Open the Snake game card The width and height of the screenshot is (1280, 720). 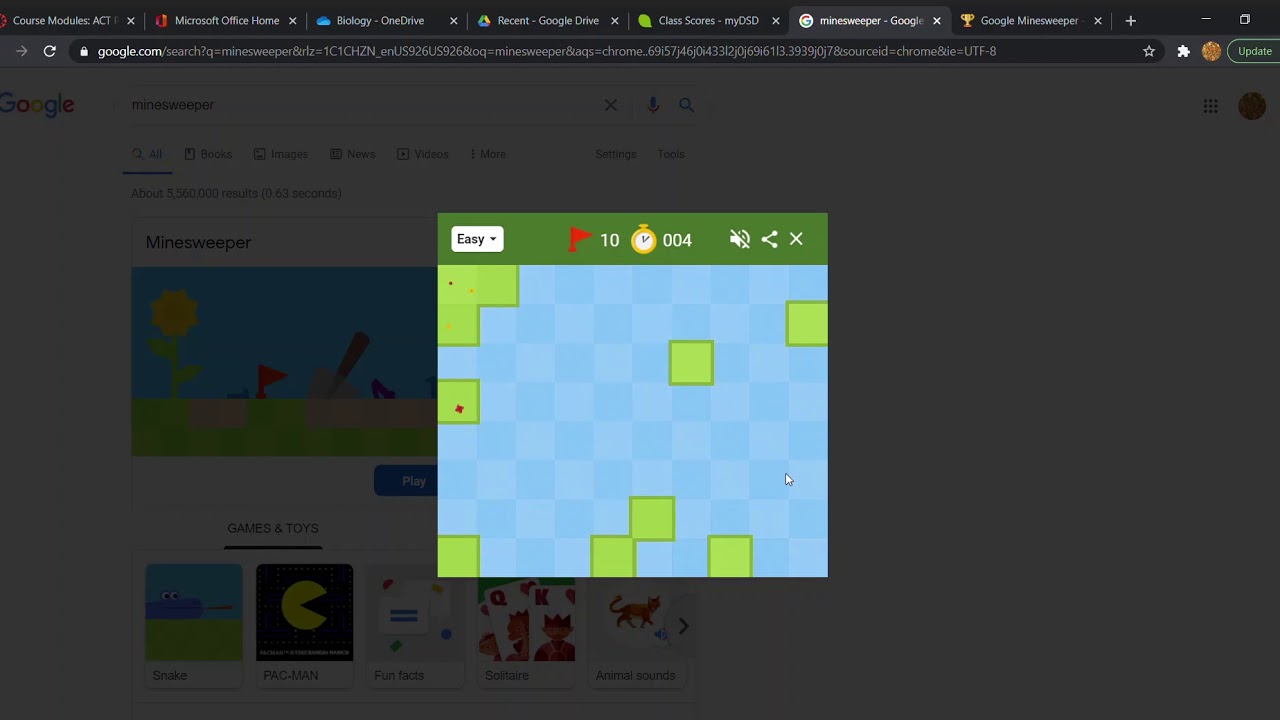[x=194, y=625]
